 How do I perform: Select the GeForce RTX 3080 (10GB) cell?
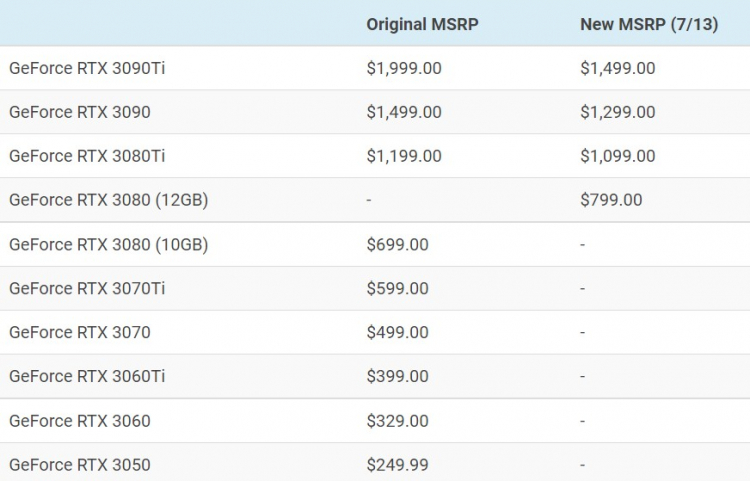click(x=108, y=244)
